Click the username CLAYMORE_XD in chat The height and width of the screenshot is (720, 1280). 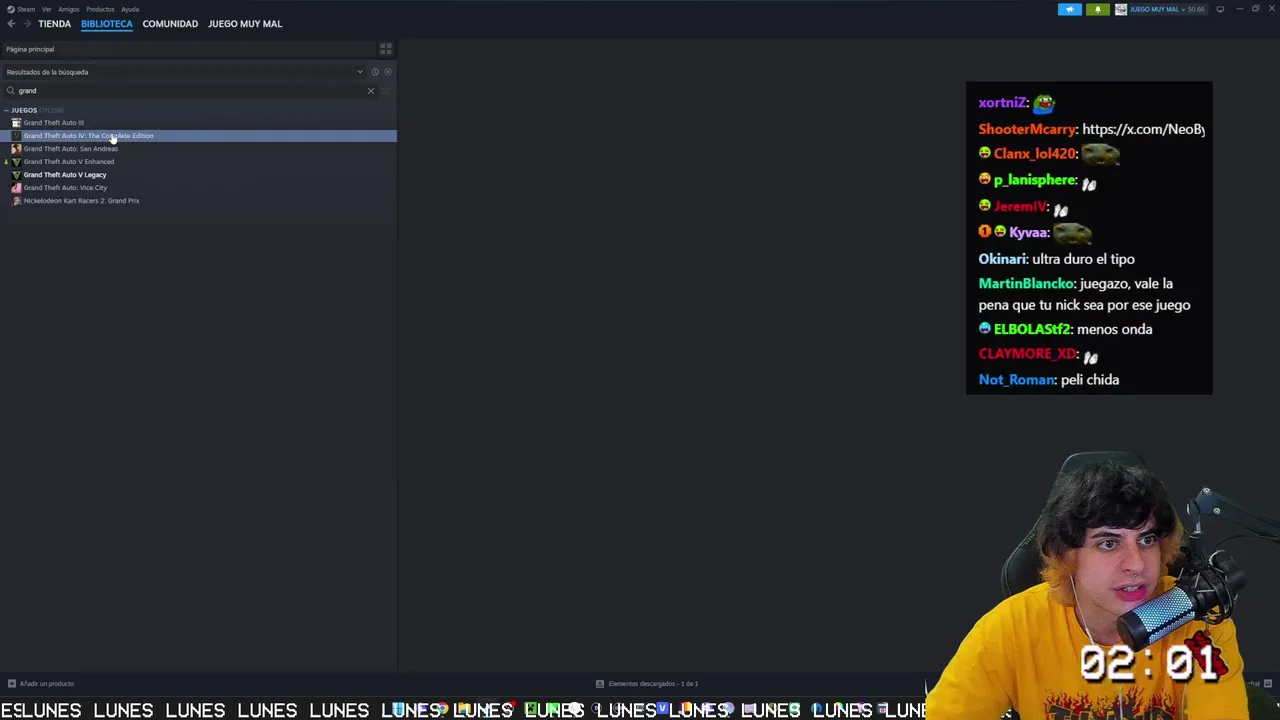point(1027,354)
